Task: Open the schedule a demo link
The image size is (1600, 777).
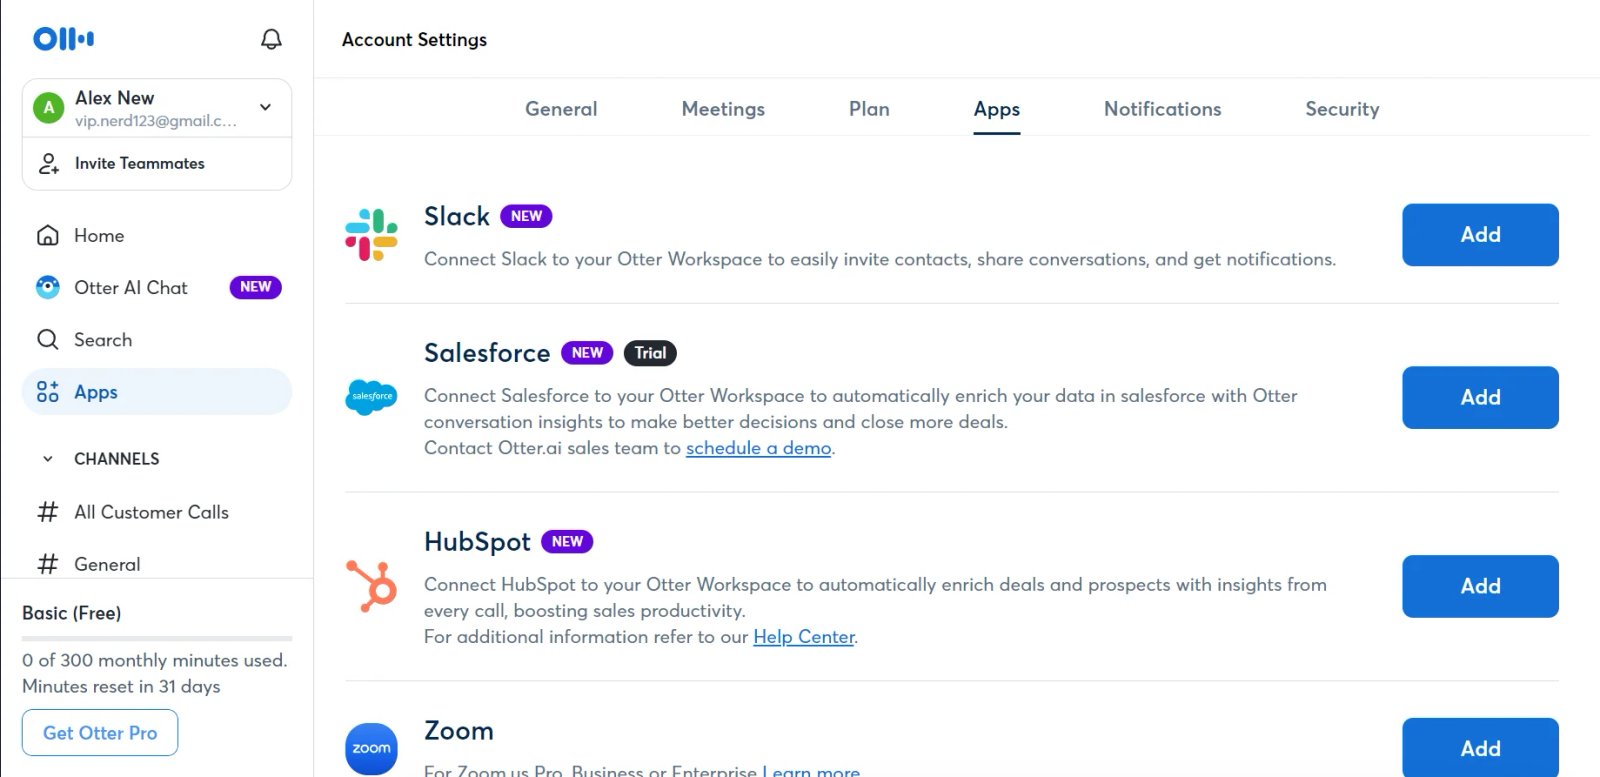Action: pos(758,448)
